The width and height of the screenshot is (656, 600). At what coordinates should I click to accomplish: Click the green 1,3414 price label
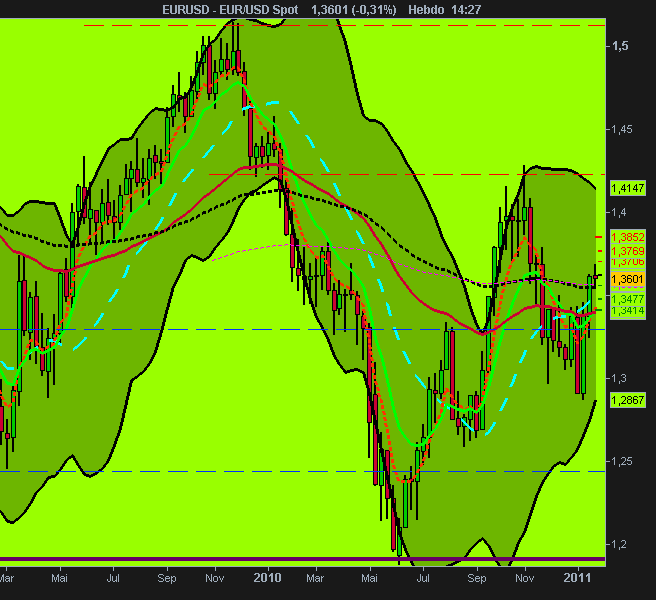(x=628, y=311)
